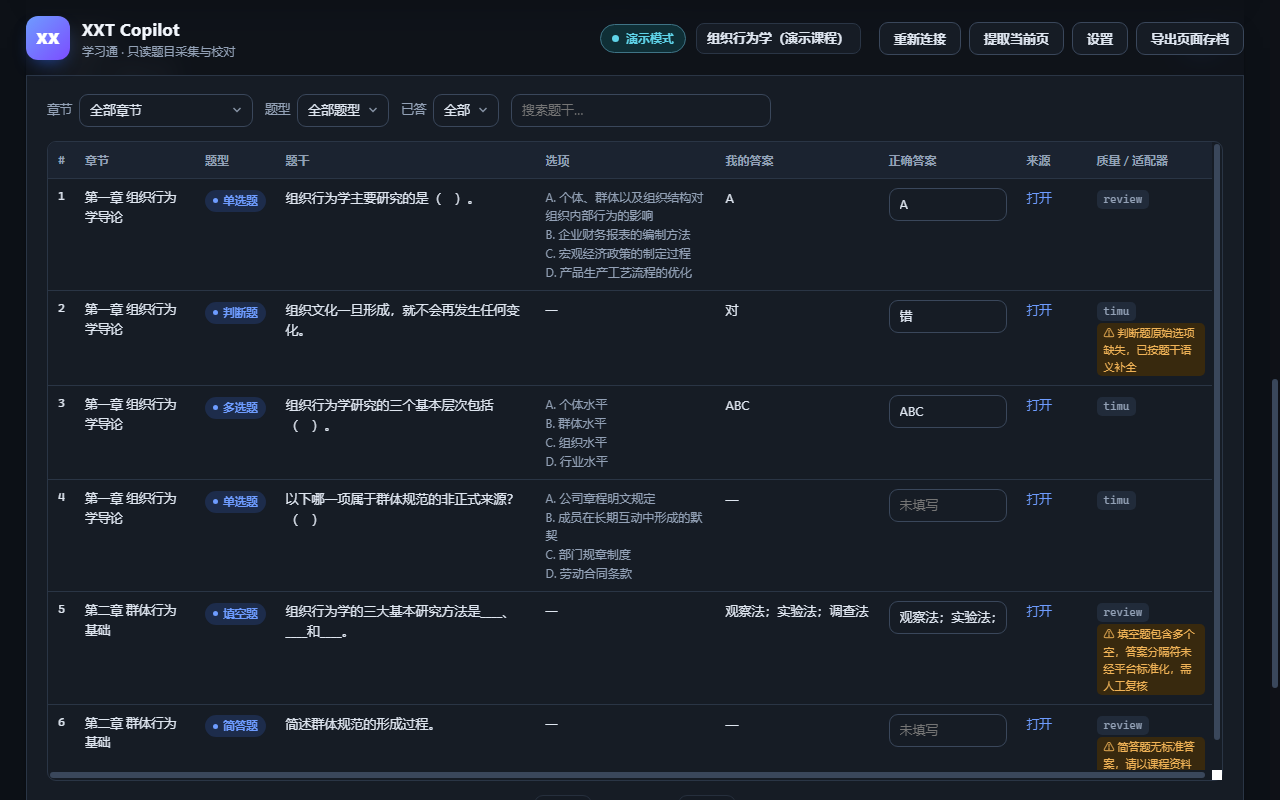Expand the 全部章节 chapter dropdown

166,110
